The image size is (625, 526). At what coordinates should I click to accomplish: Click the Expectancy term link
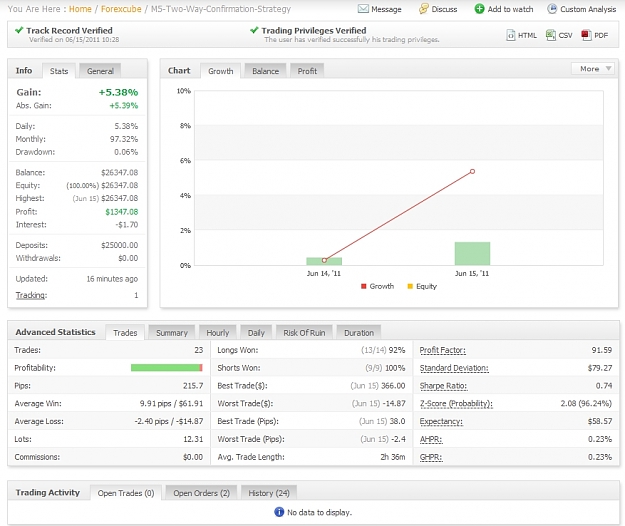[x=441, y=422]
